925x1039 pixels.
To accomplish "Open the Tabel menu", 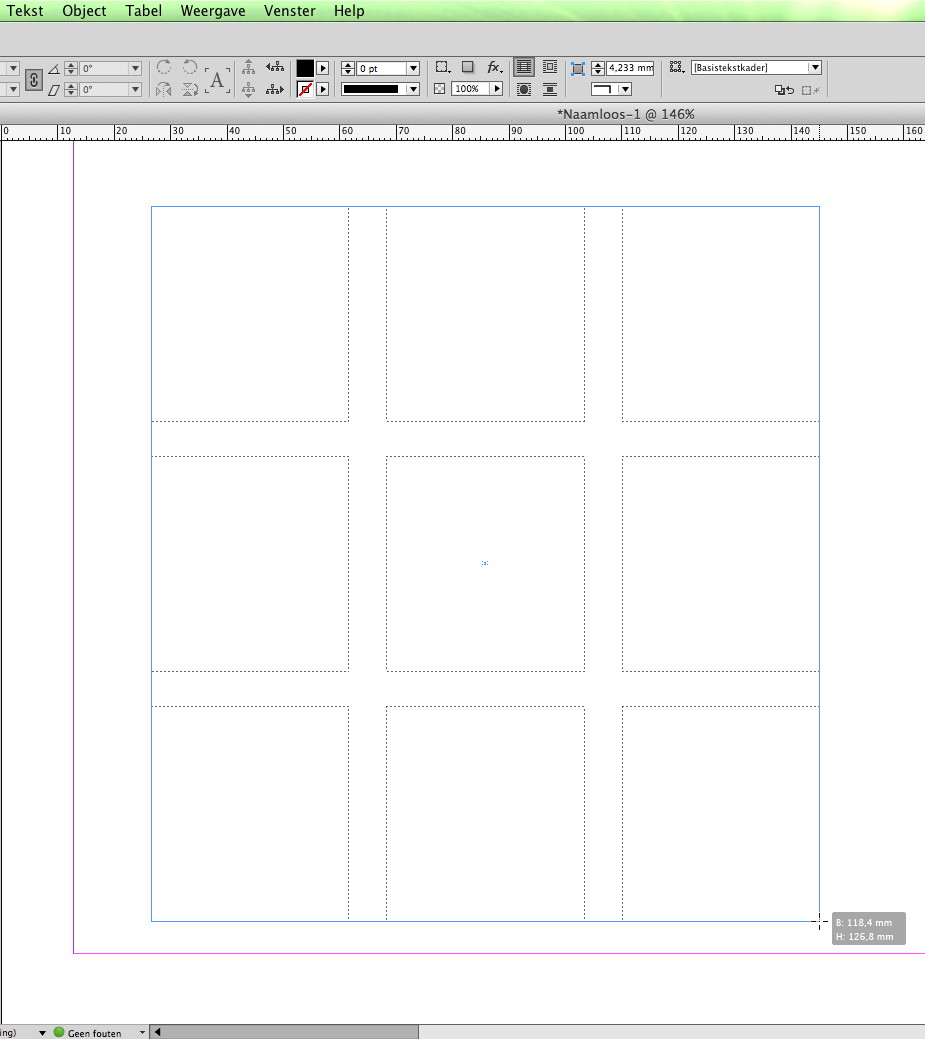I will [144, 11].
